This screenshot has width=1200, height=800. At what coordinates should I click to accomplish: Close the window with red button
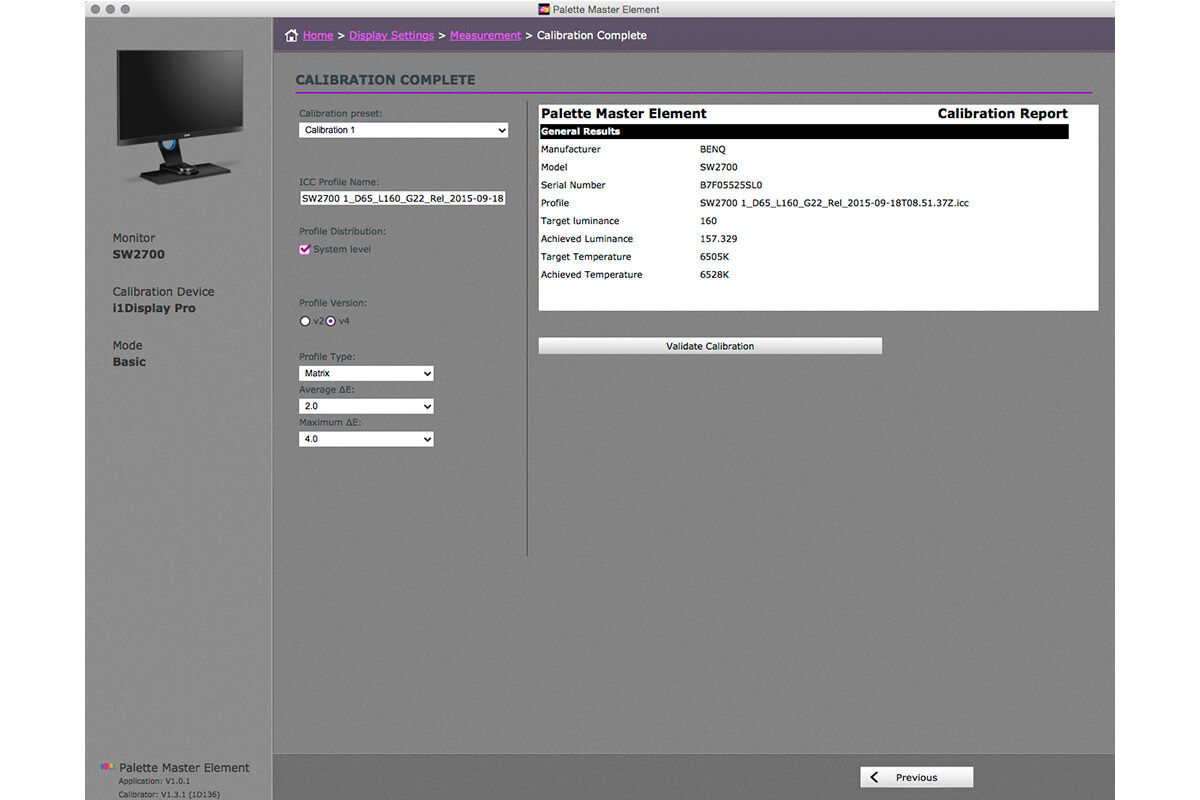coord(96,9)
